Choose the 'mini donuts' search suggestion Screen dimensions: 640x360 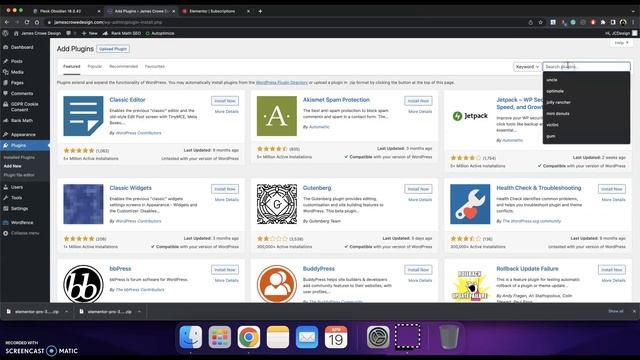586,113
